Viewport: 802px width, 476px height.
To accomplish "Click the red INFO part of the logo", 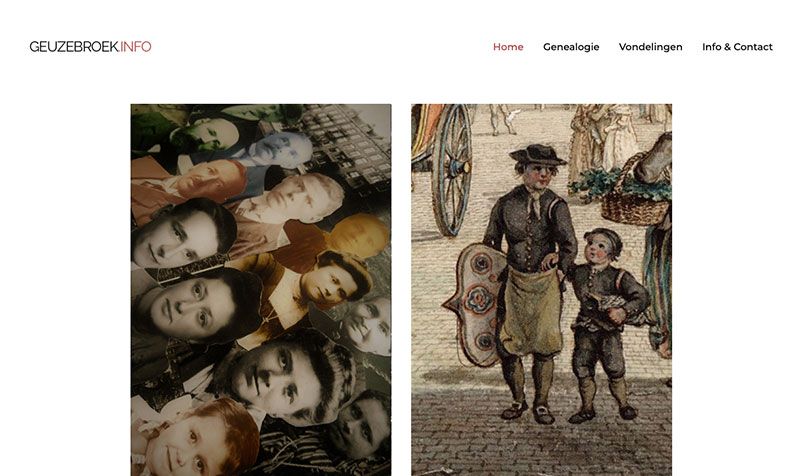I will coord(136,47).
